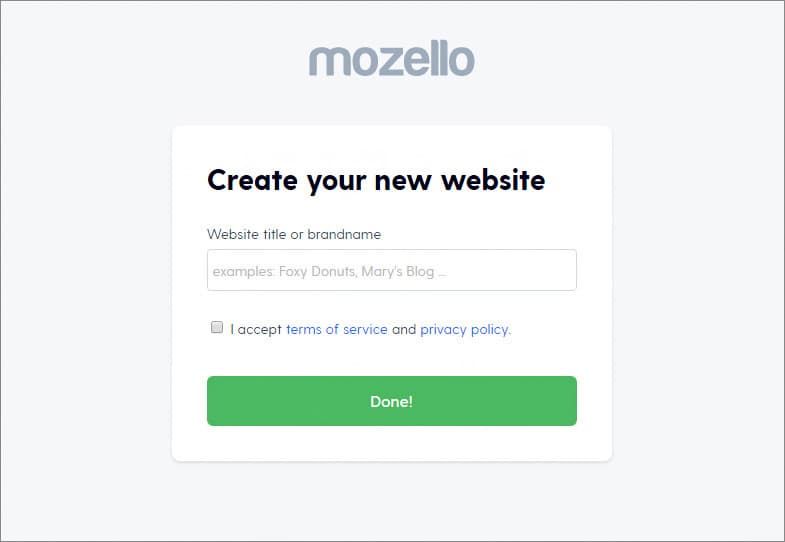
Task: Click the mozello logo at top
Action: [391, 61]
